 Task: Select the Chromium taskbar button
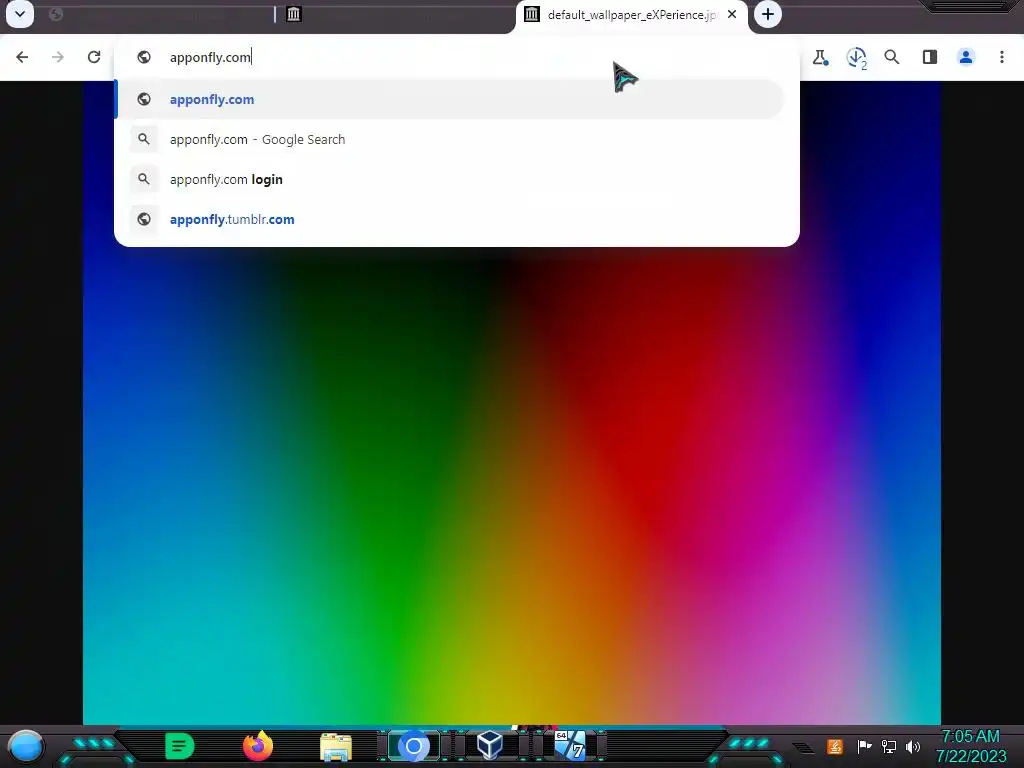[x=413, y=746]
